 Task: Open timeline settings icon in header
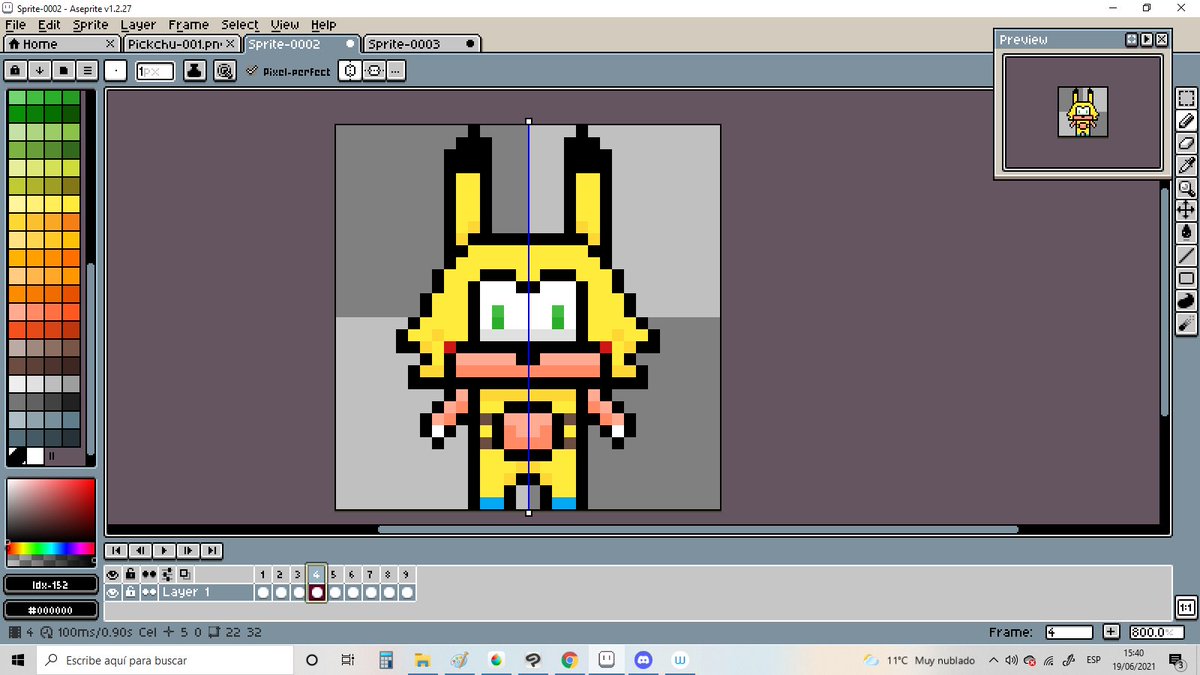pos(167,575)
